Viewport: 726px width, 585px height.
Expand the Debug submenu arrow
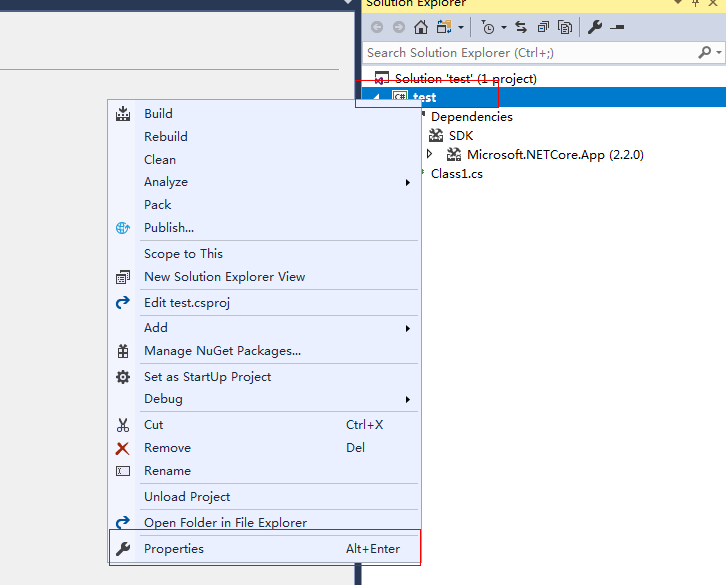pos(407,399)
